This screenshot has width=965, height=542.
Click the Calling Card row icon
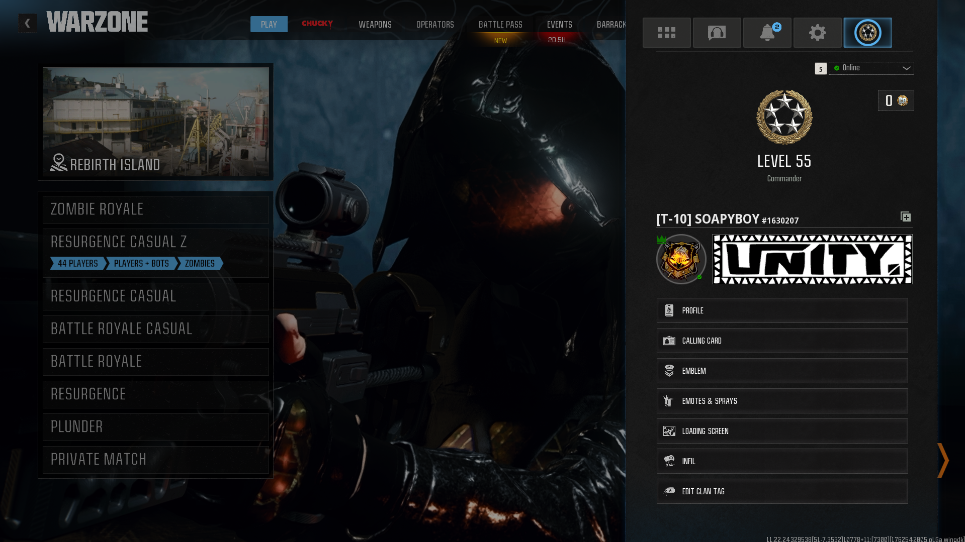[x=669, y=341]
